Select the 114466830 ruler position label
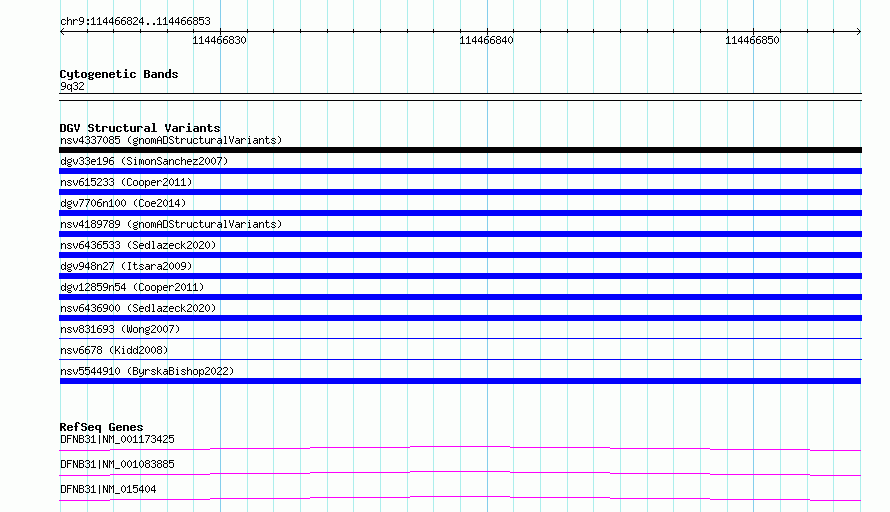Viewport: 890px width, 512px height. point(219,40)
